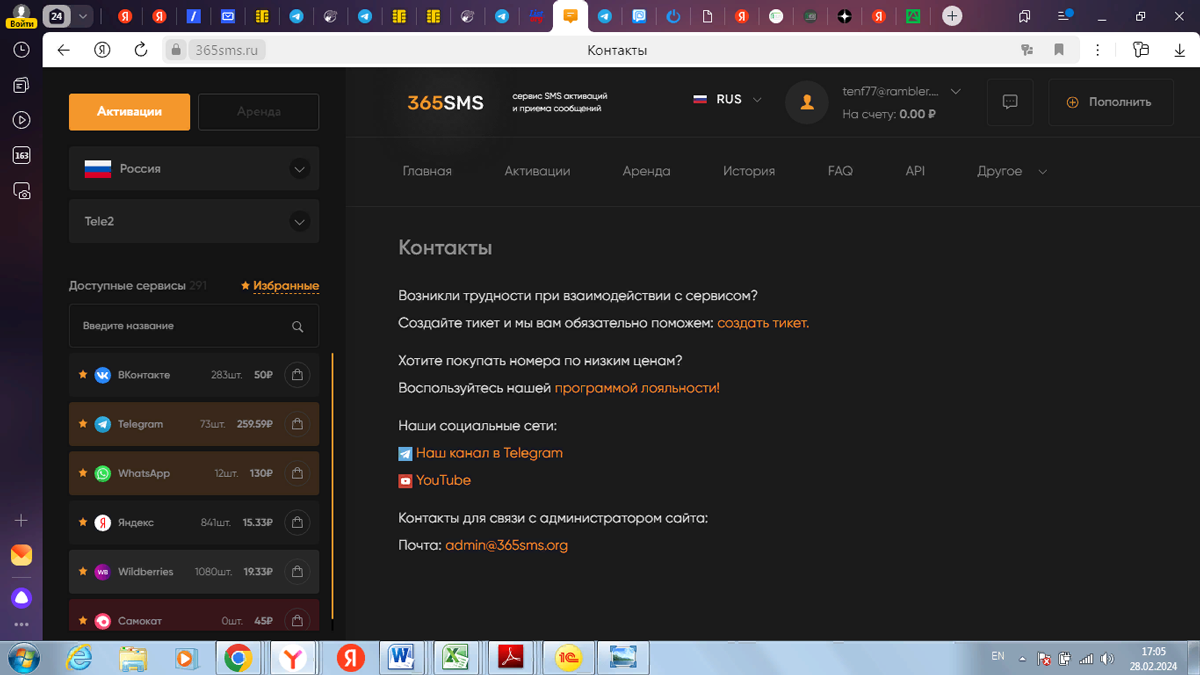Open FAQ navigation item
The height and width of the screenshot is (675, 1200).
(840, 171)
